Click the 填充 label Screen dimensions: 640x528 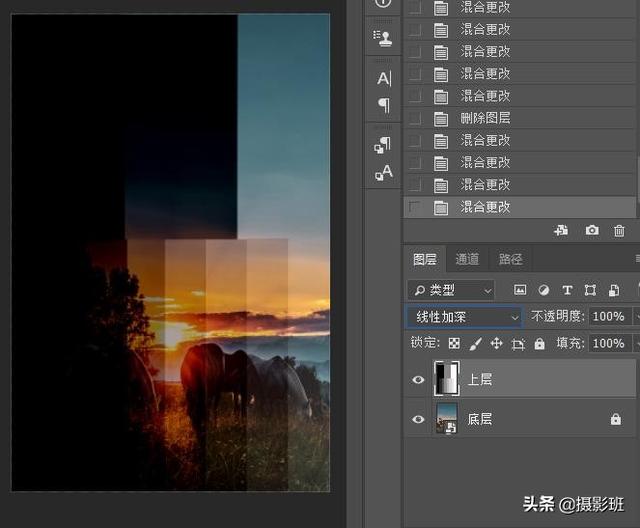click(x=571, y=343)
